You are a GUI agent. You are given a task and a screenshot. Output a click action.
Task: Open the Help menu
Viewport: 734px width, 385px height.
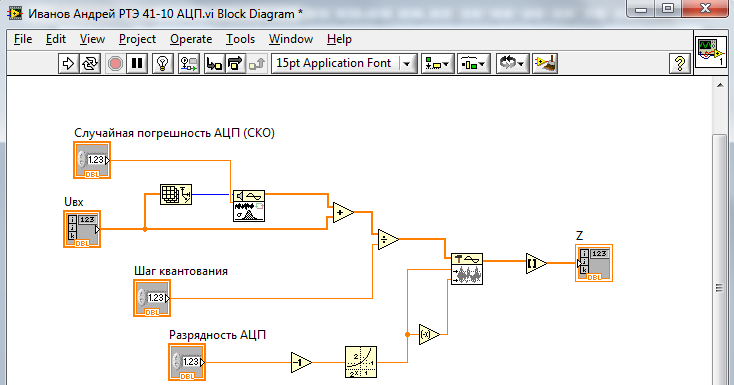click(x=339, y=39)
